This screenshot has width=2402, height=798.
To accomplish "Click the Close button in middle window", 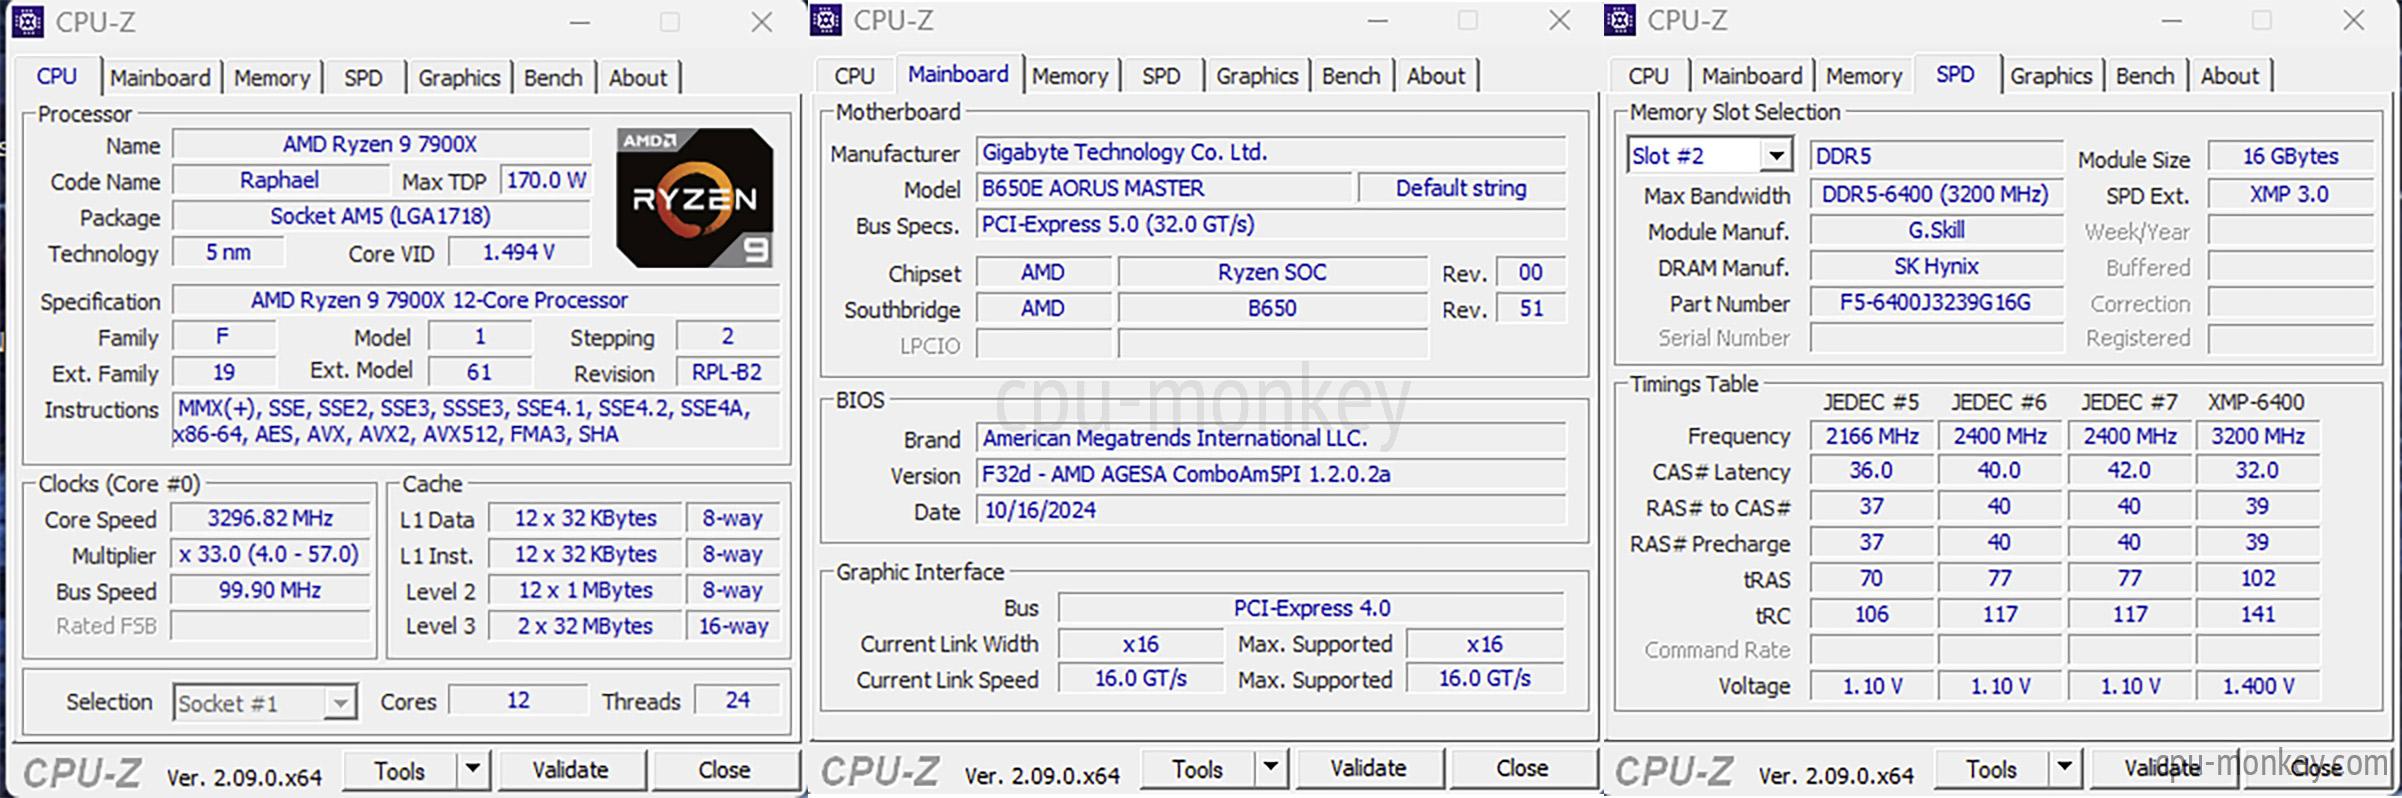I will pyautogui.click(x=1523, y=768).
